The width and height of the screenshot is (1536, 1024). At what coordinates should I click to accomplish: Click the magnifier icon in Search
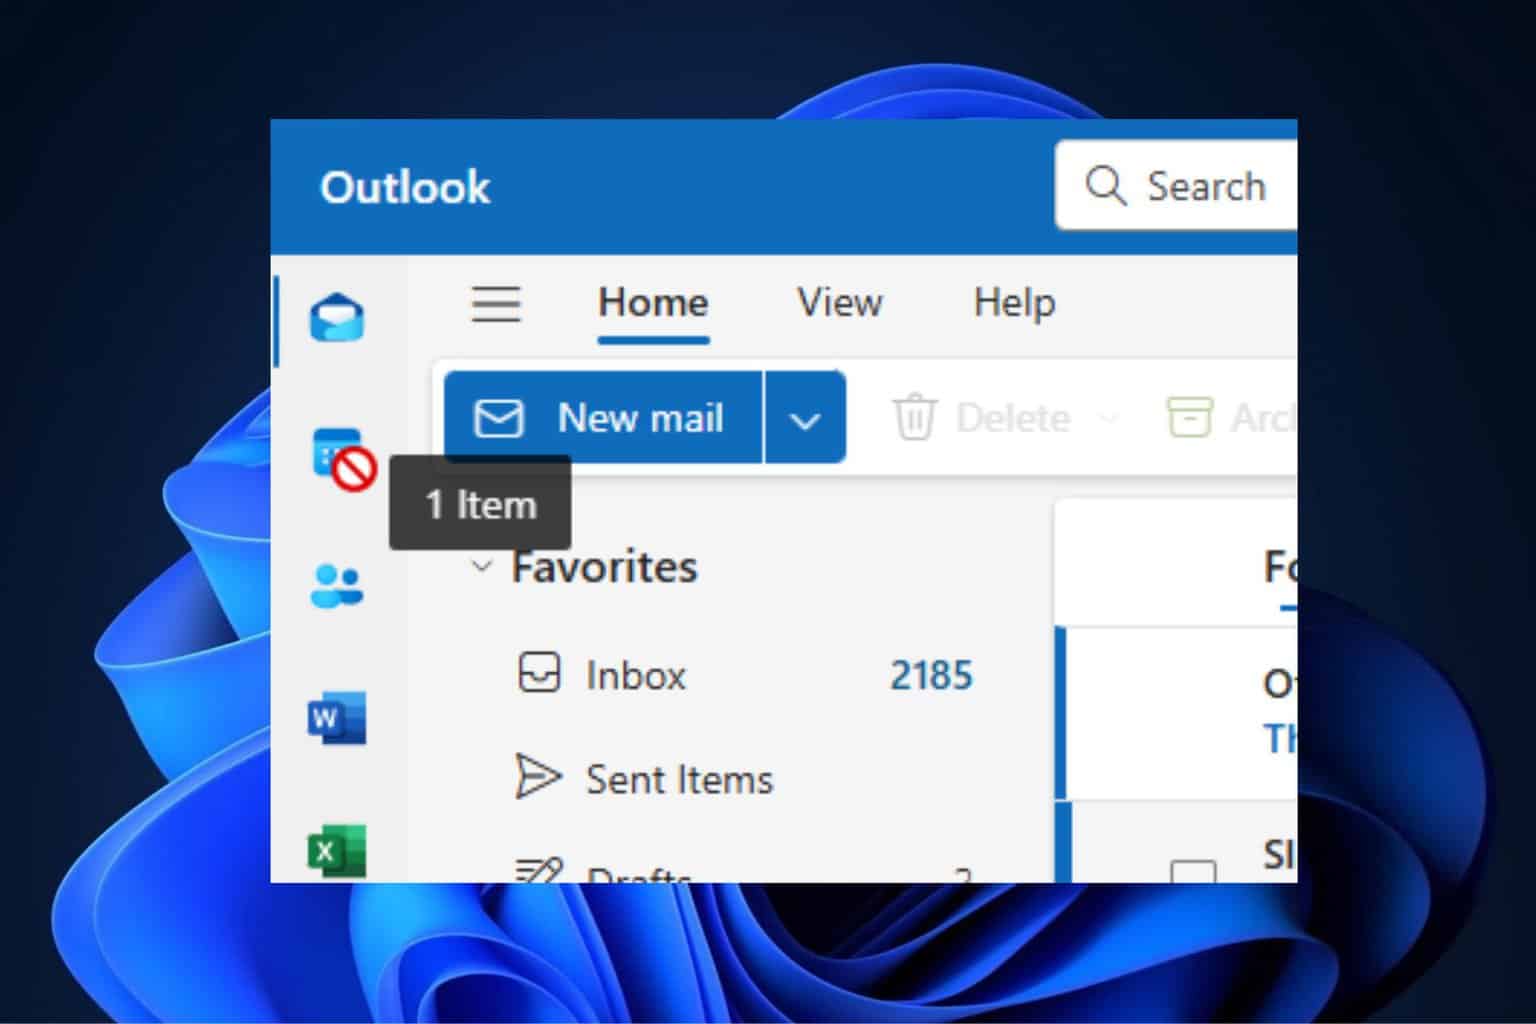tap(1105, 186)
